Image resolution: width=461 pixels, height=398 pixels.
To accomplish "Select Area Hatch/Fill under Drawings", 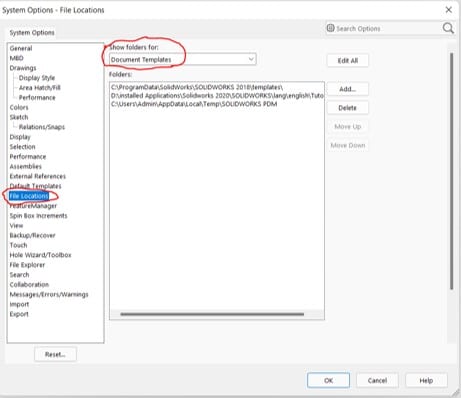I will (40, 88).
